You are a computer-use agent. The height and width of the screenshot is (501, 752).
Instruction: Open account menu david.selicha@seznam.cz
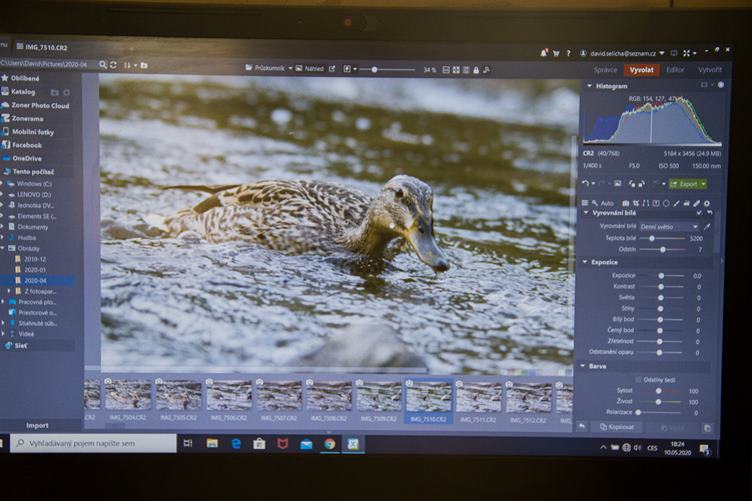point(623,53)
